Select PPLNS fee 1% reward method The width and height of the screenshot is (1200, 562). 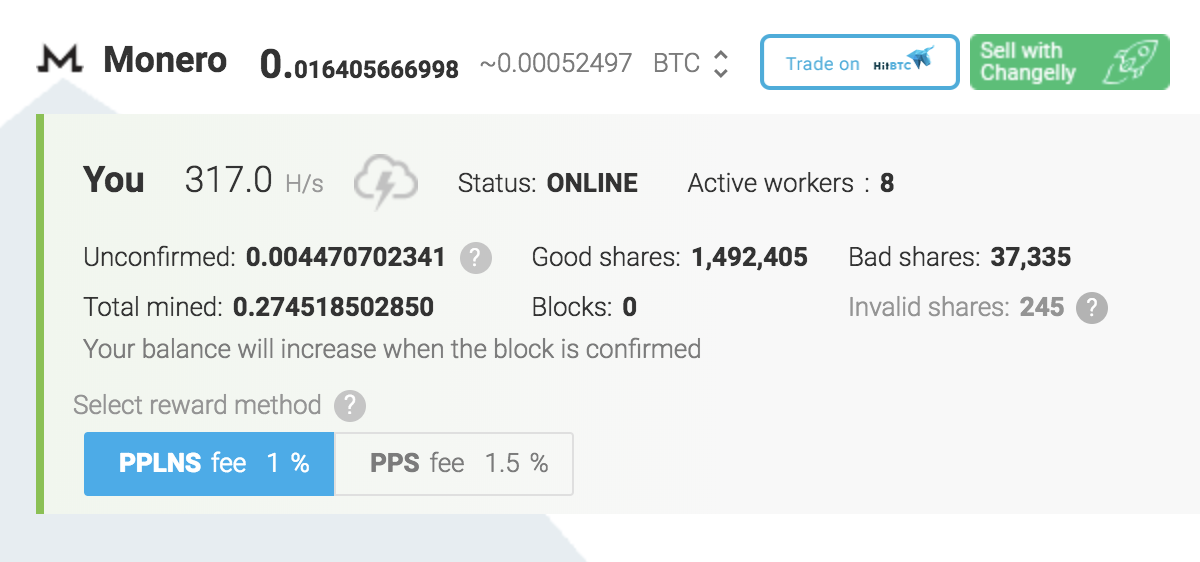pyautogui.click(x=209, y=464)
